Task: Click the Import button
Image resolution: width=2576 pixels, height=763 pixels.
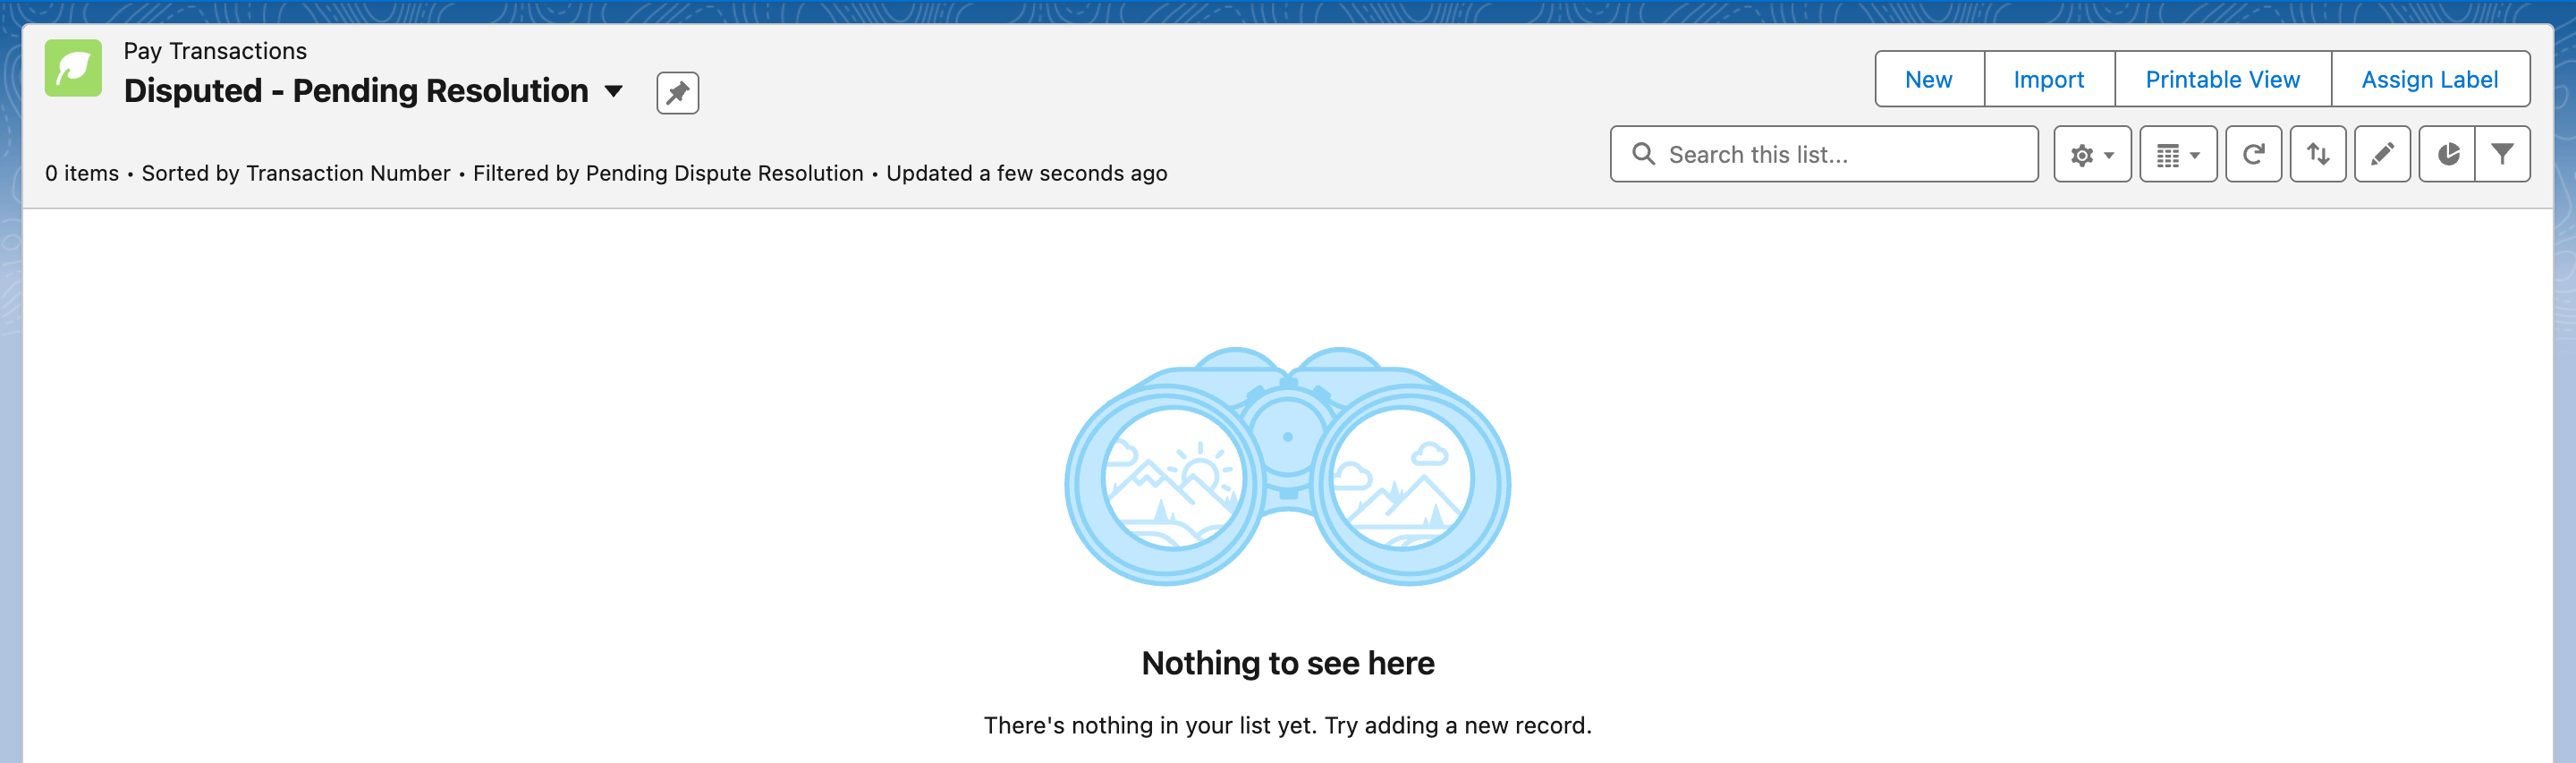Action: click(x=2049, y=79)
